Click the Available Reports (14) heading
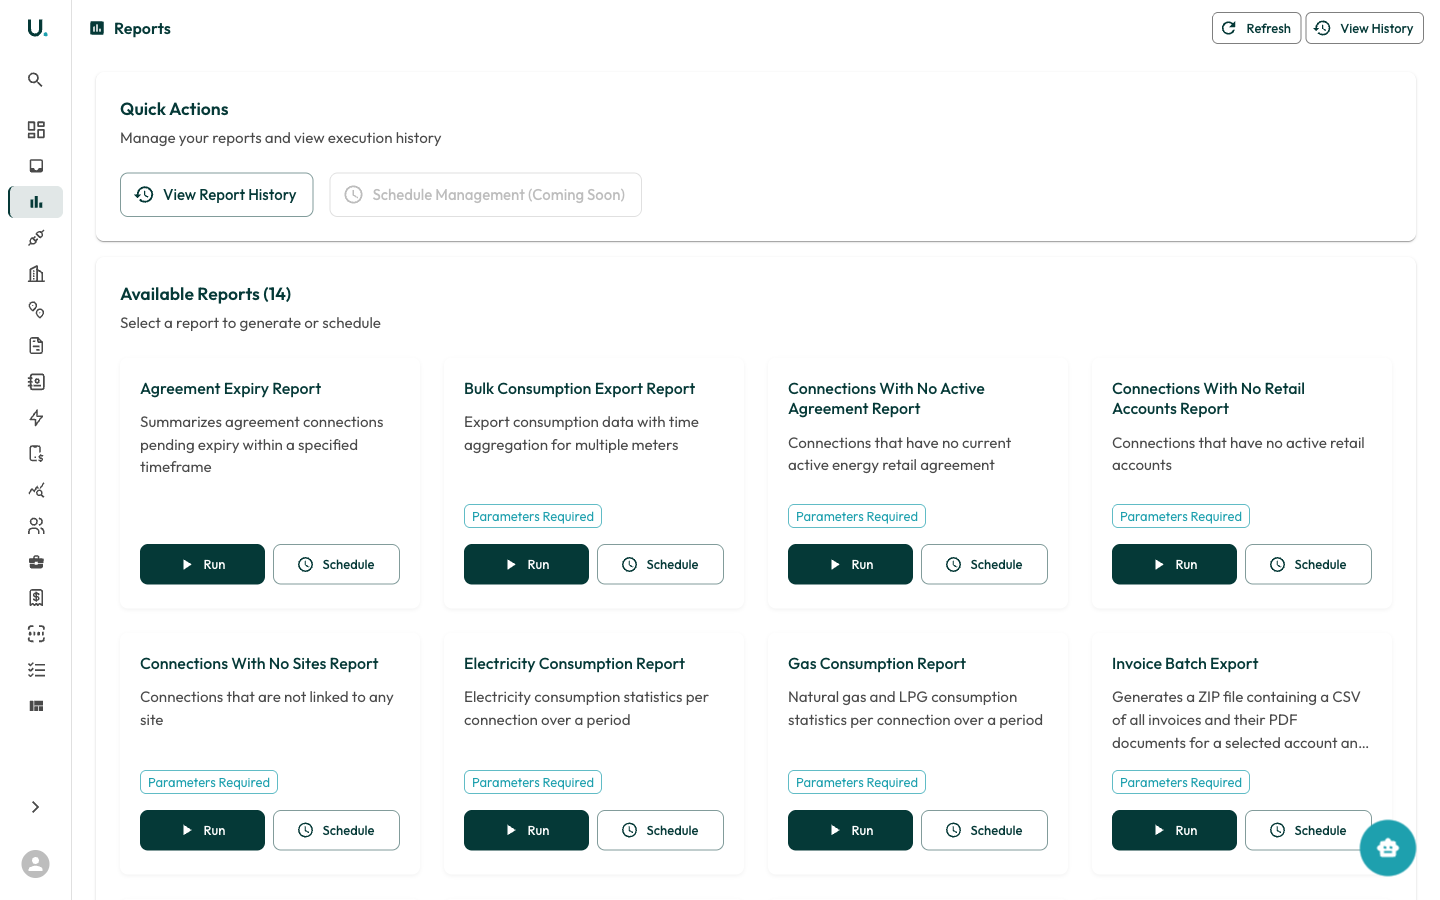The height and width of the screenshot is (900, 1440). click(206, 294)
